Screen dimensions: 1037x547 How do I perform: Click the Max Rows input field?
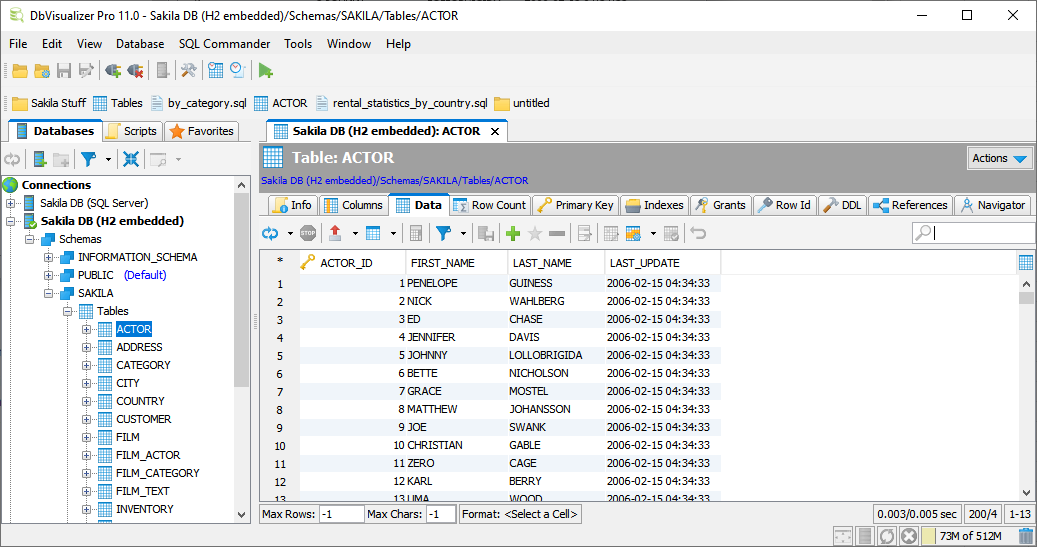pos(341,514)
